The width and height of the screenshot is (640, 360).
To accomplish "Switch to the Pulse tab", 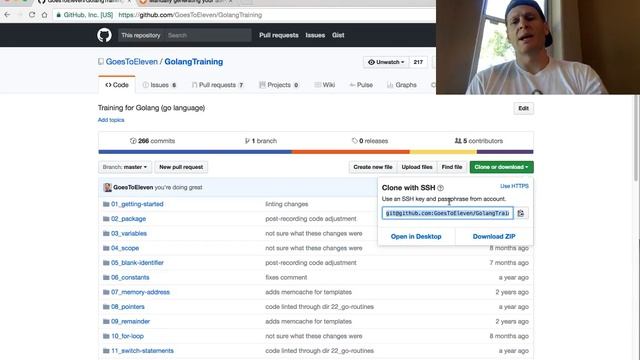I will click(x=361, y=85).
